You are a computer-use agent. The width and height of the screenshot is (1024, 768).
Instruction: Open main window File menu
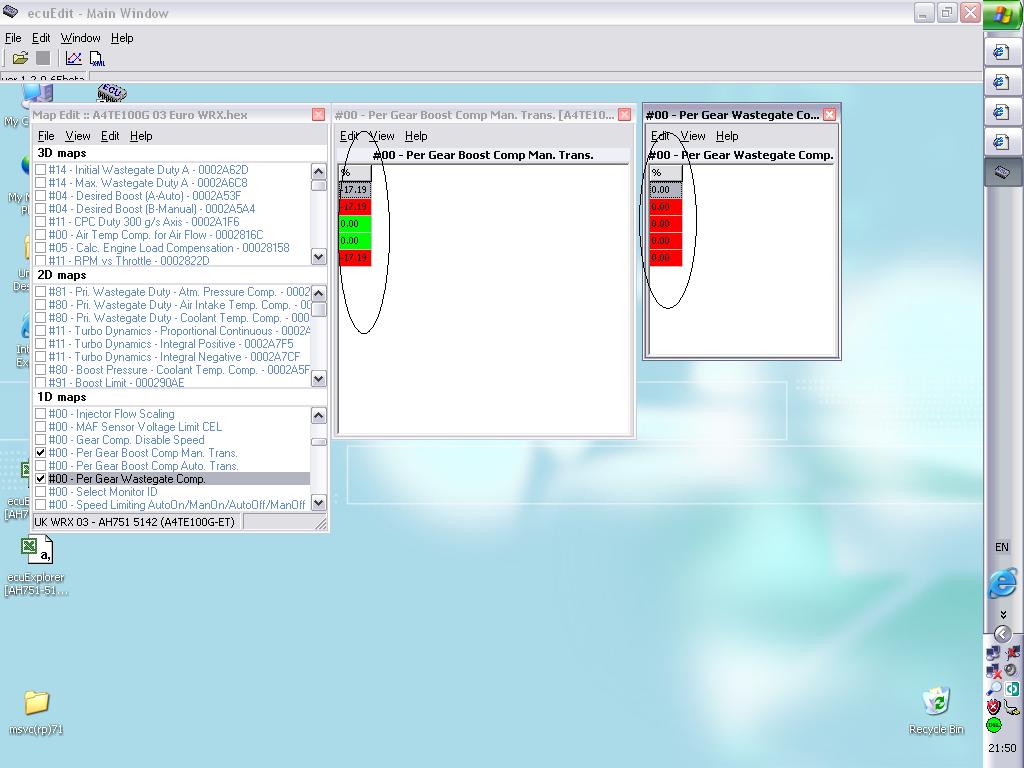pos(13,38)
